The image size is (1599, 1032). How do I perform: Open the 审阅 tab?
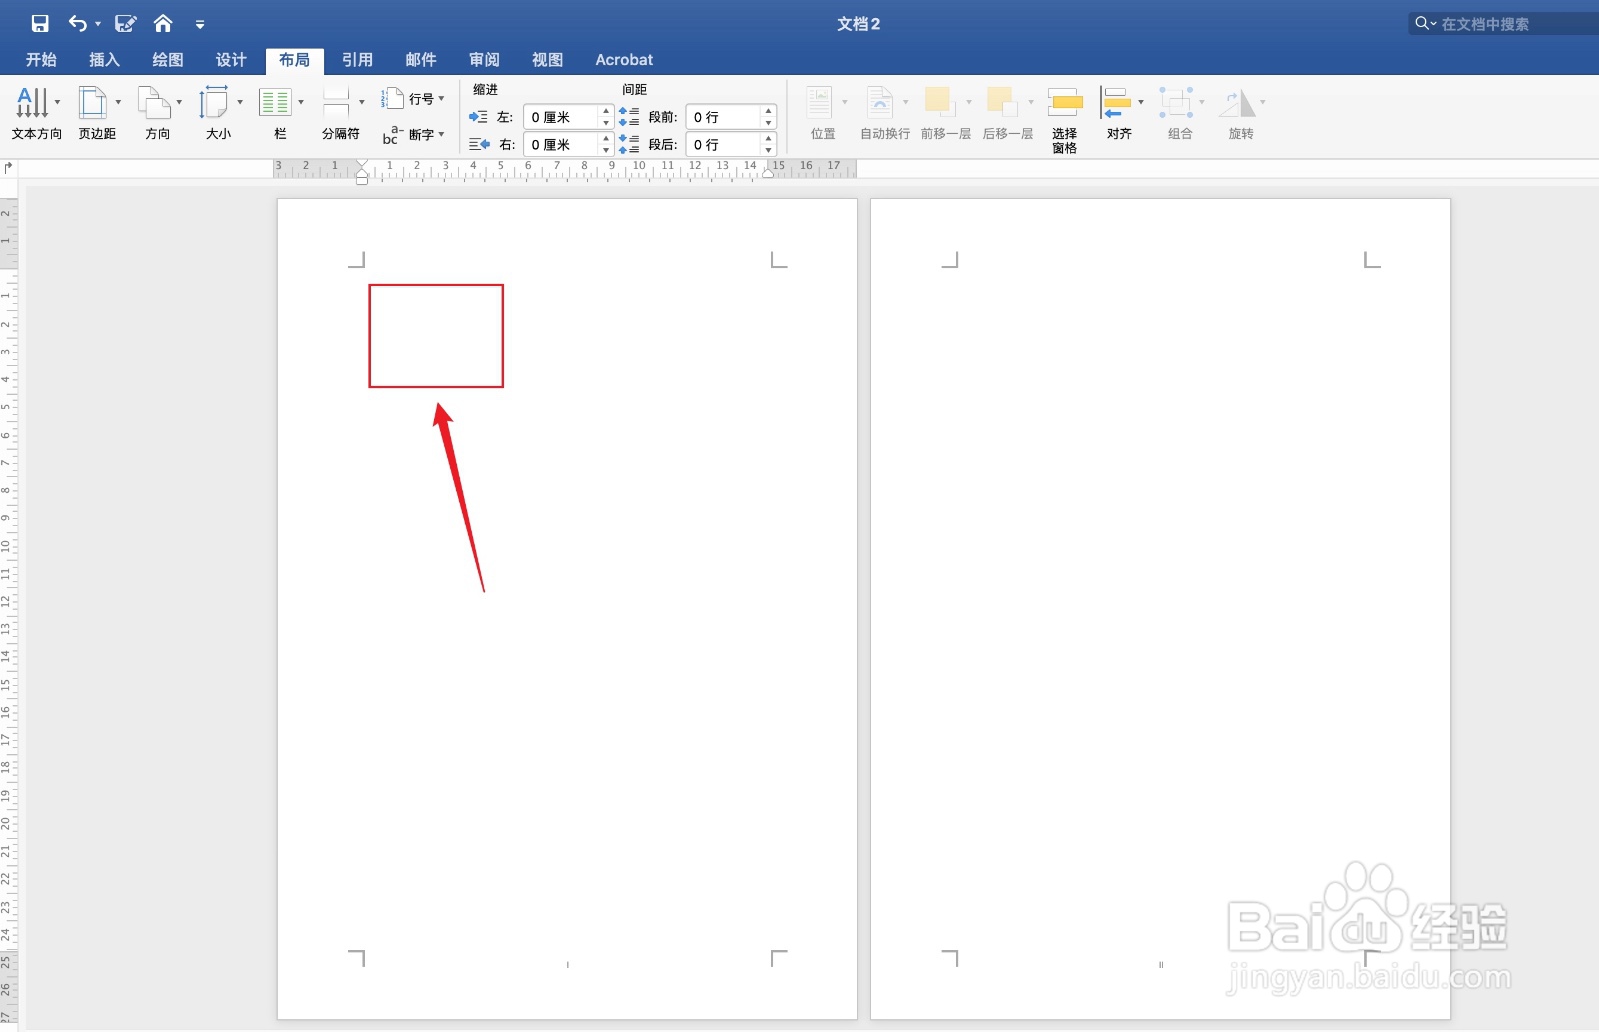click(484, 59)
